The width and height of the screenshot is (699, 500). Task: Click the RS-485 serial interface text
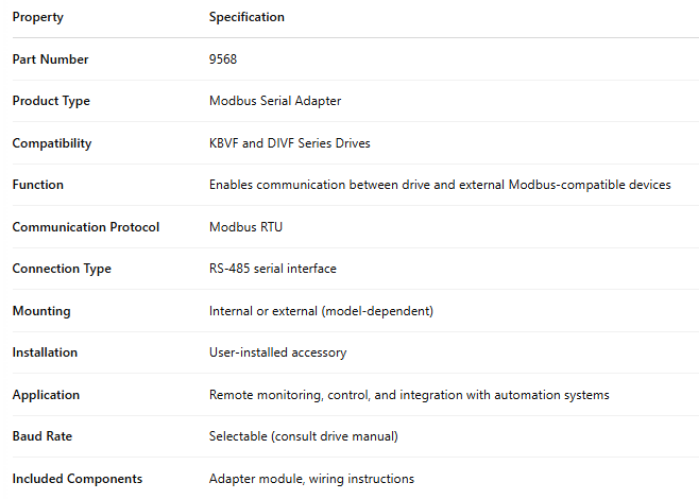click(272, 269)
